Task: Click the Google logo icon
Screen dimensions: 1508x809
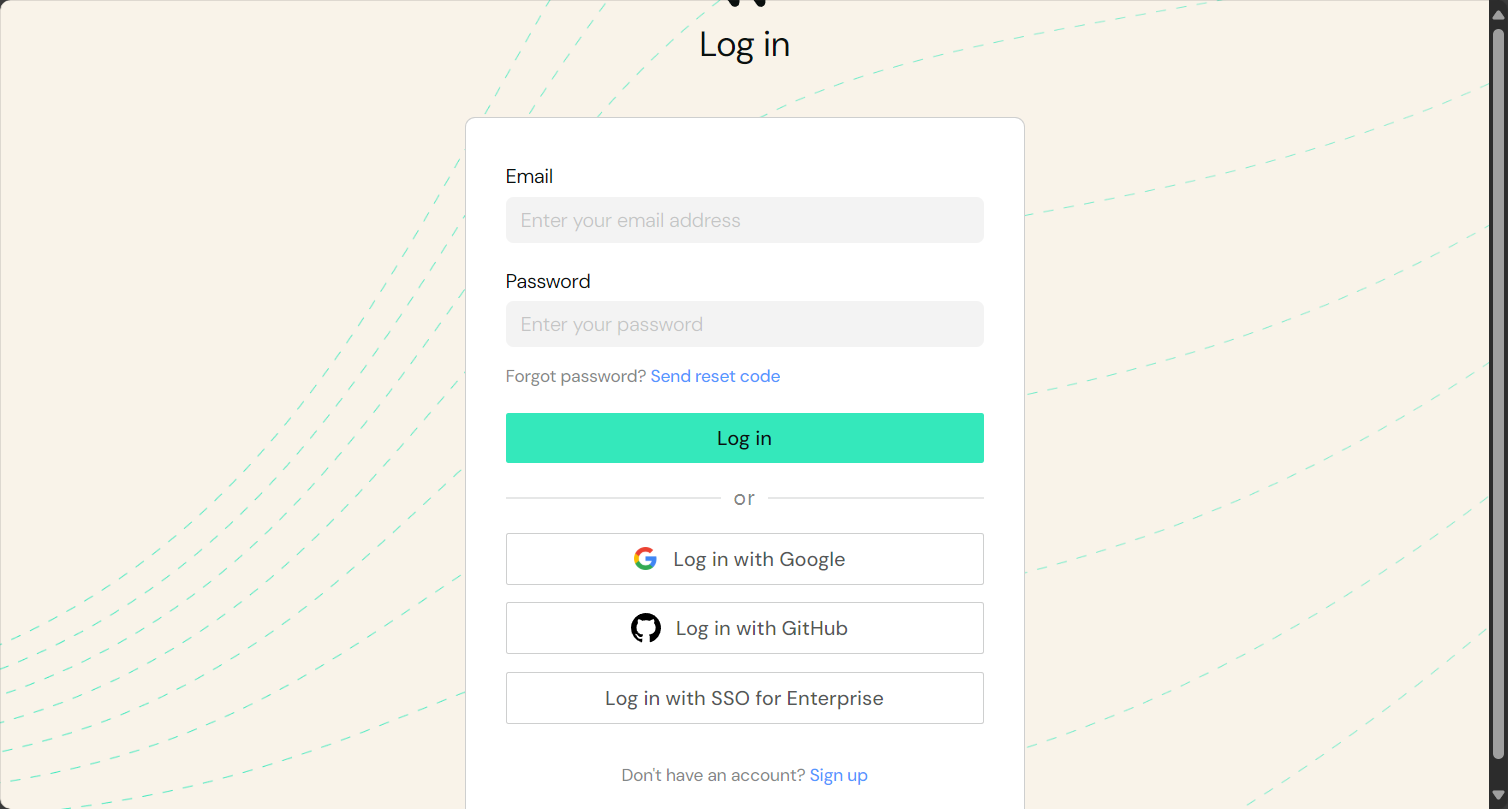Action: pos(645,559)
